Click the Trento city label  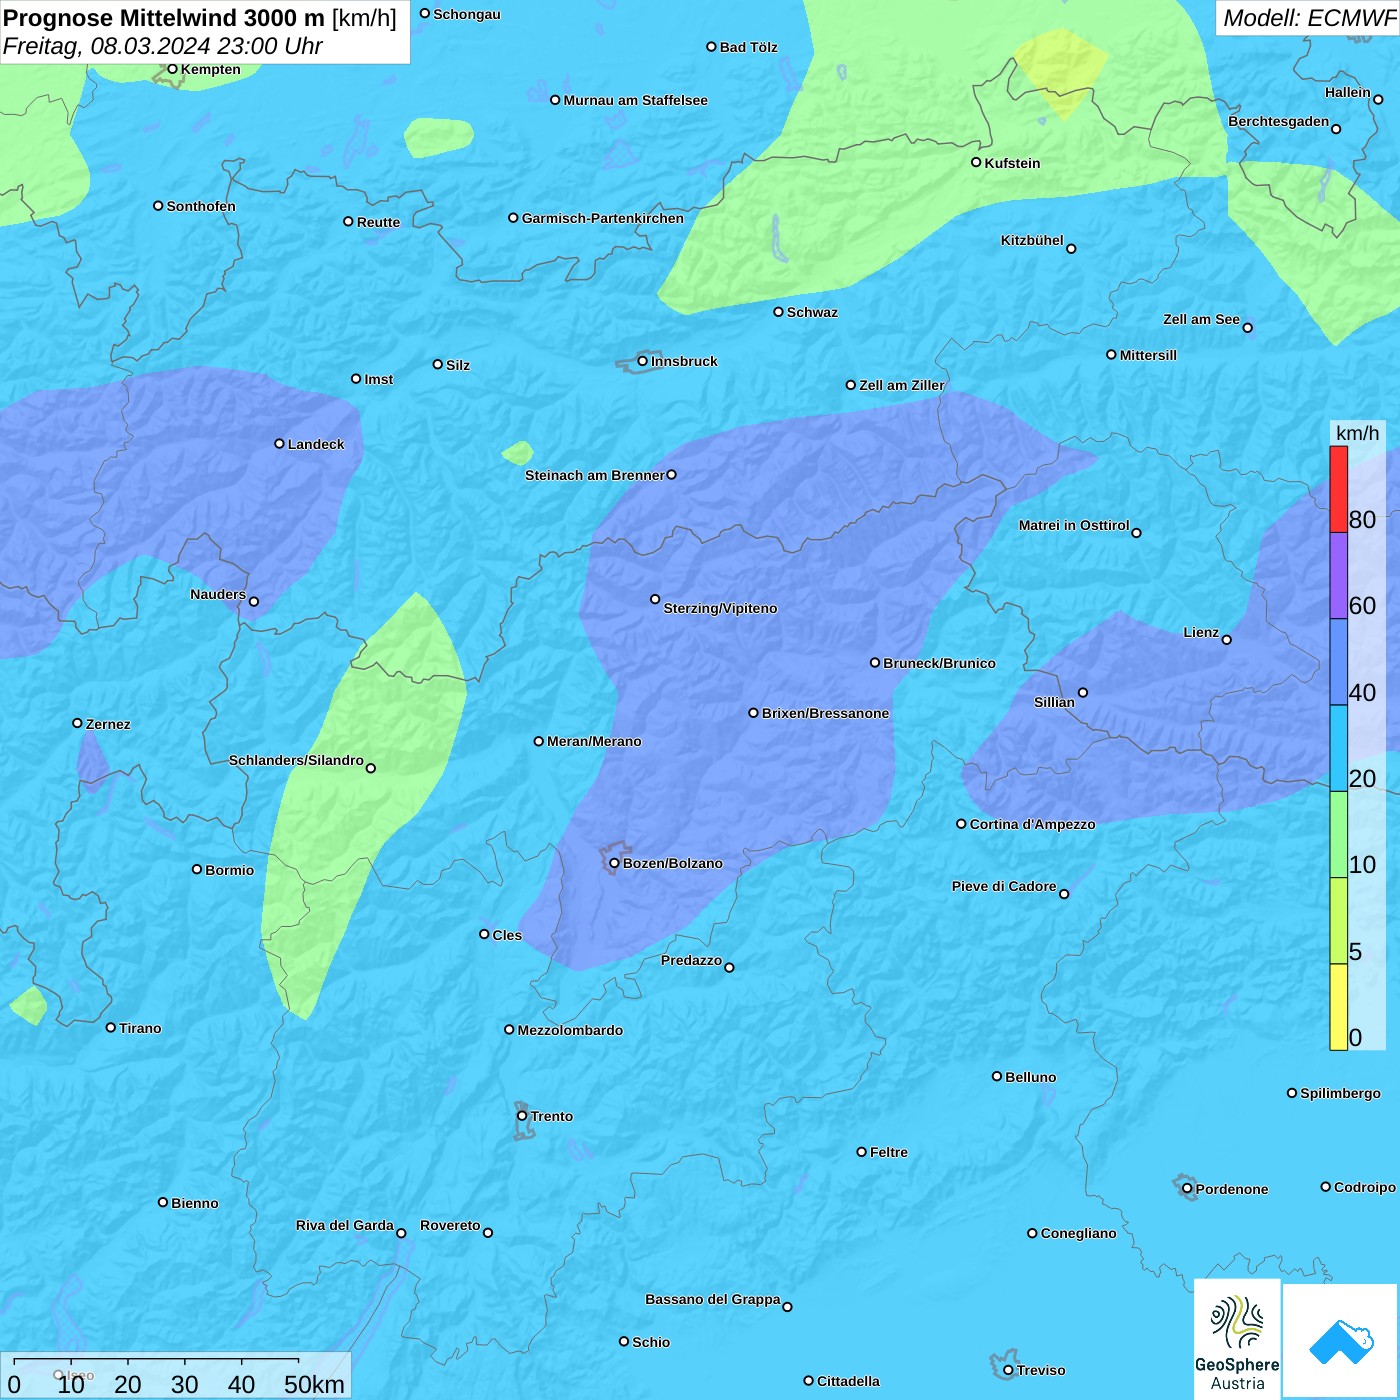coord(552,1116)
